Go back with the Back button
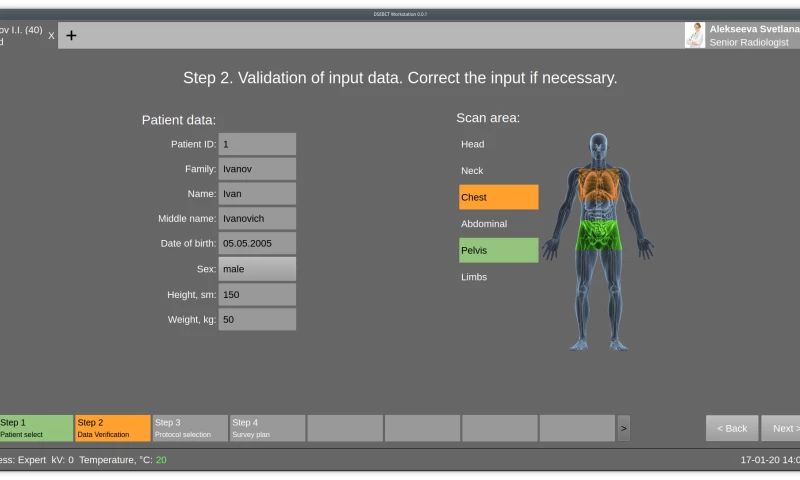This screenshot has width=800, height=480. (x=732, y=428)
